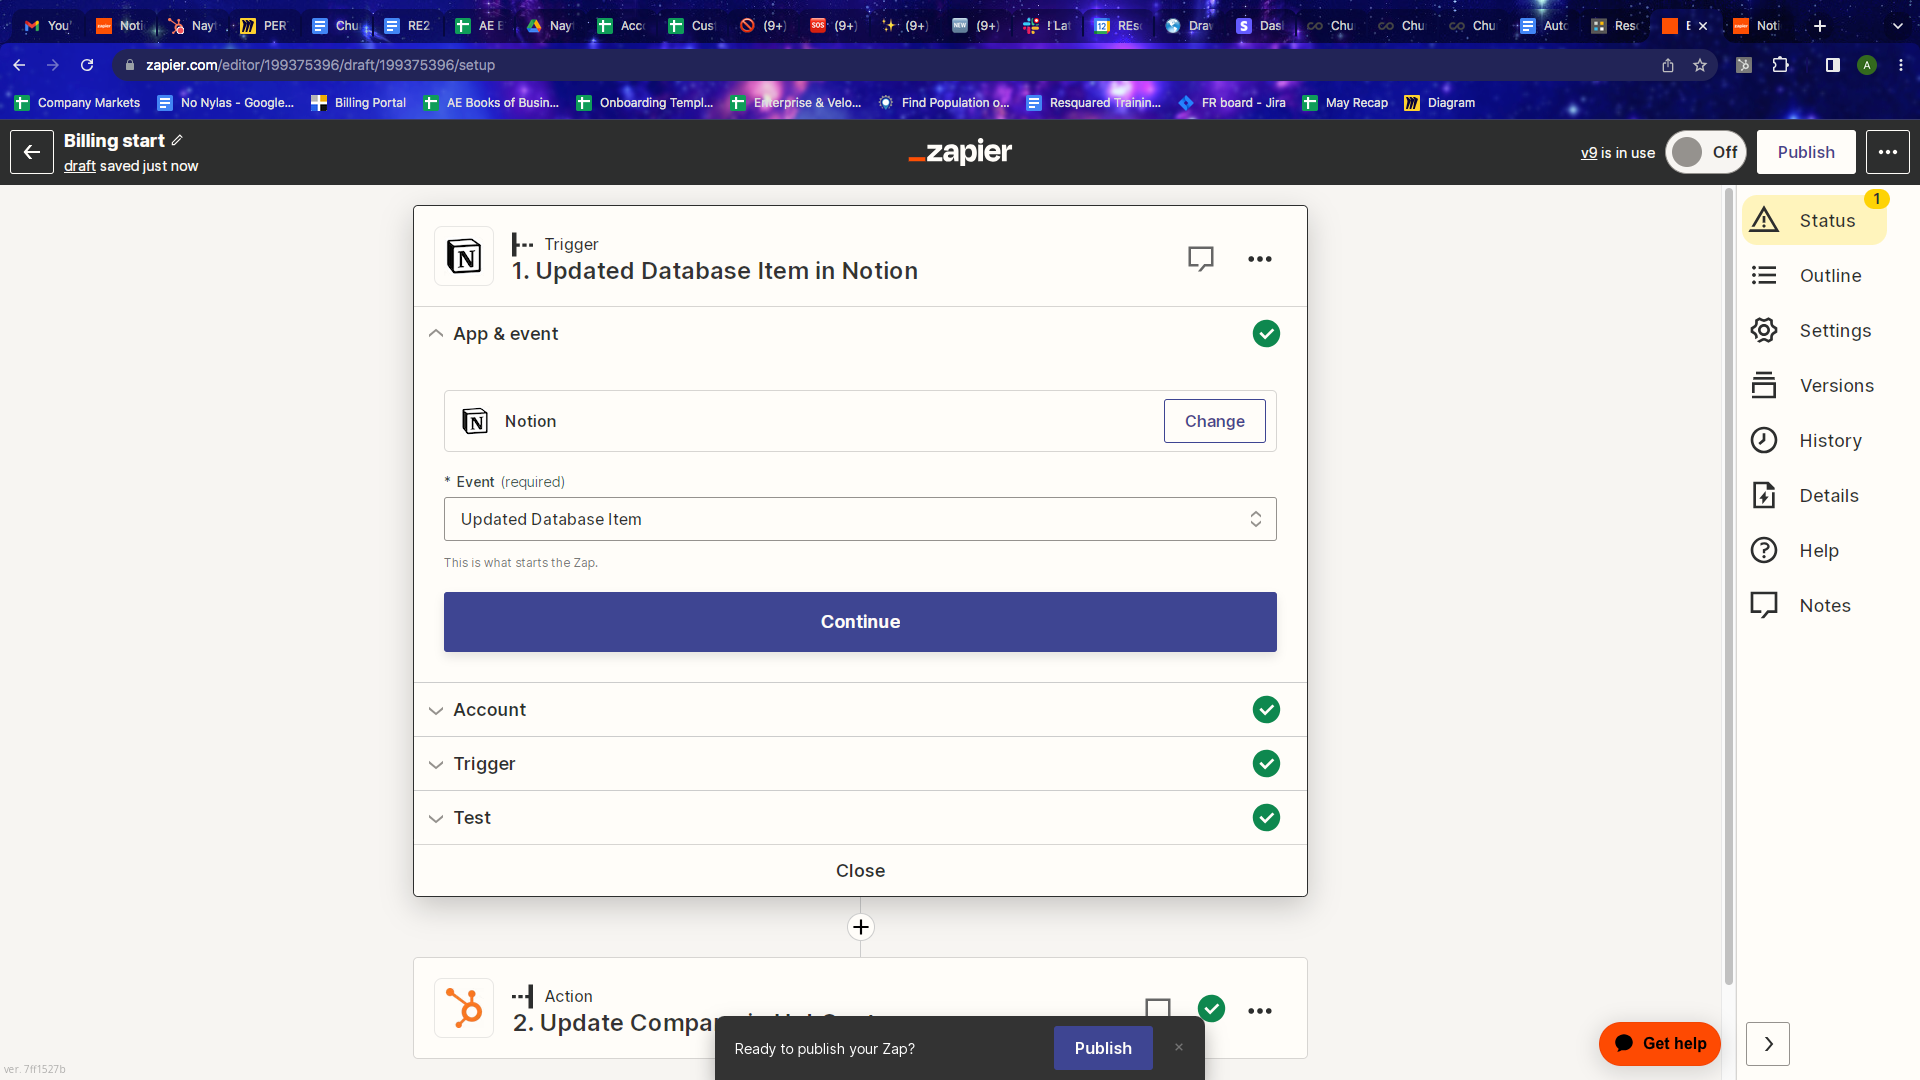1920x1080 pixels.
Task: Open FR board - Jira bookmark
Action: point(1232,103)
